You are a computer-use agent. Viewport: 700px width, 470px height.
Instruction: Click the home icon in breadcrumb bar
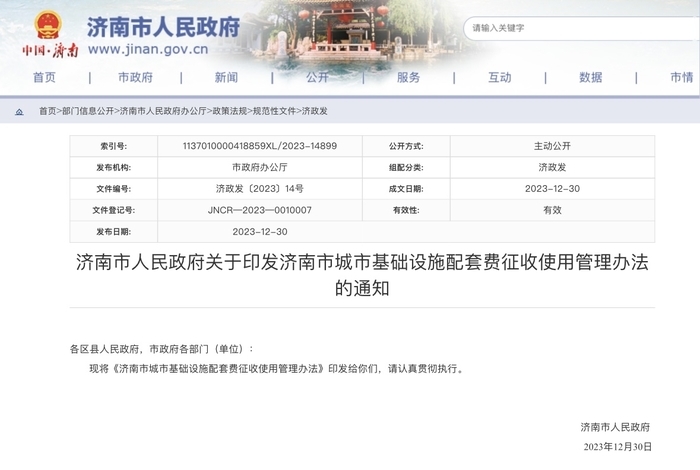point(19,112)
